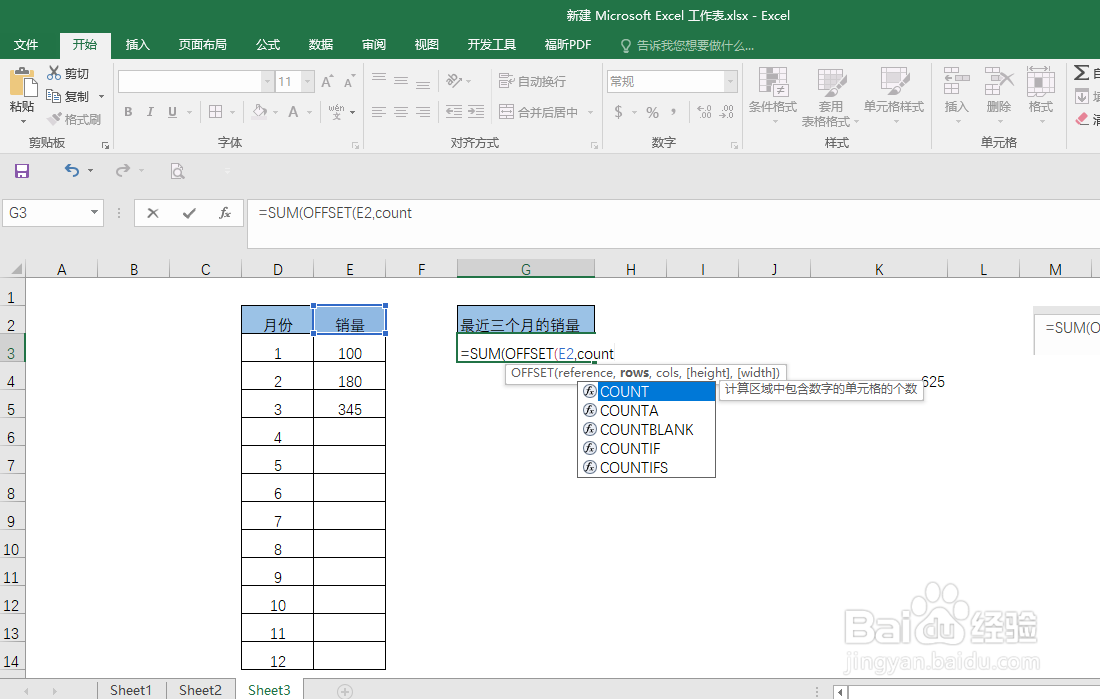The width and height of the screenshot is (1100, 699).
Task: Click the percent style icon
Action: (x=652, y=112)
